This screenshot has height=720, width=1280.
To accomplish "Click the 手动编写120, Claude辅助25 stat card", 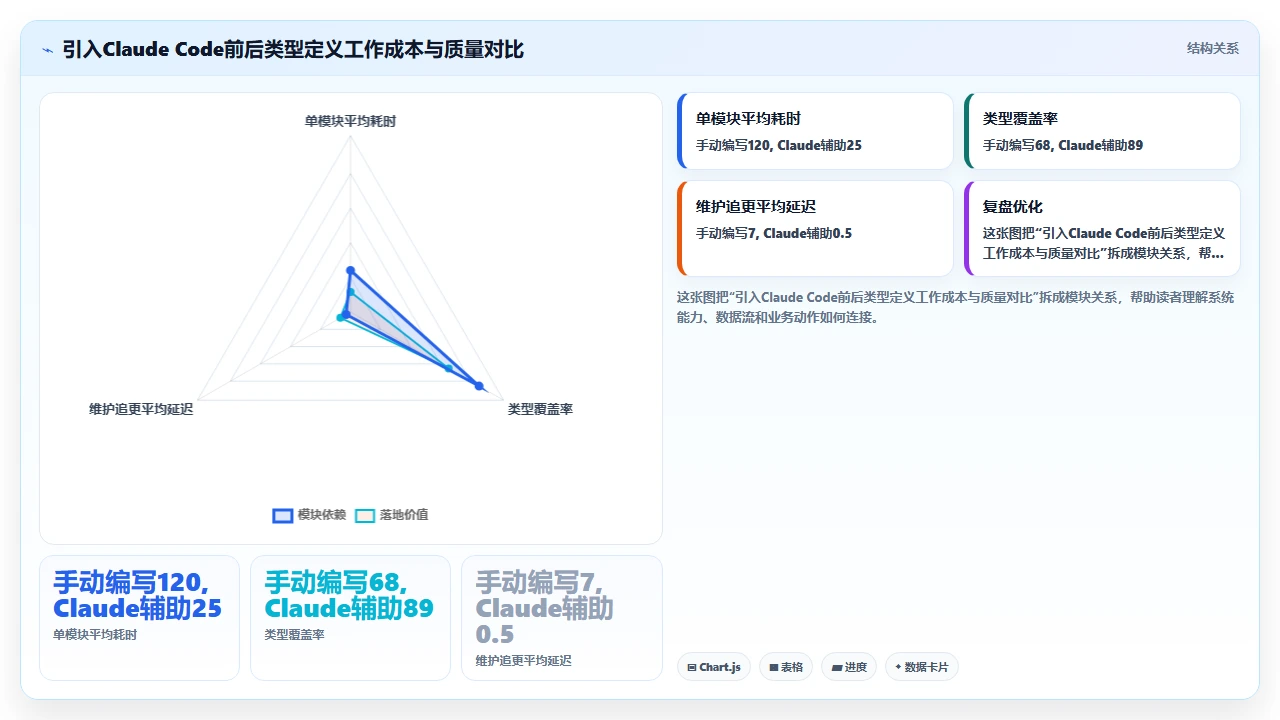I will (x=139, y=618).
